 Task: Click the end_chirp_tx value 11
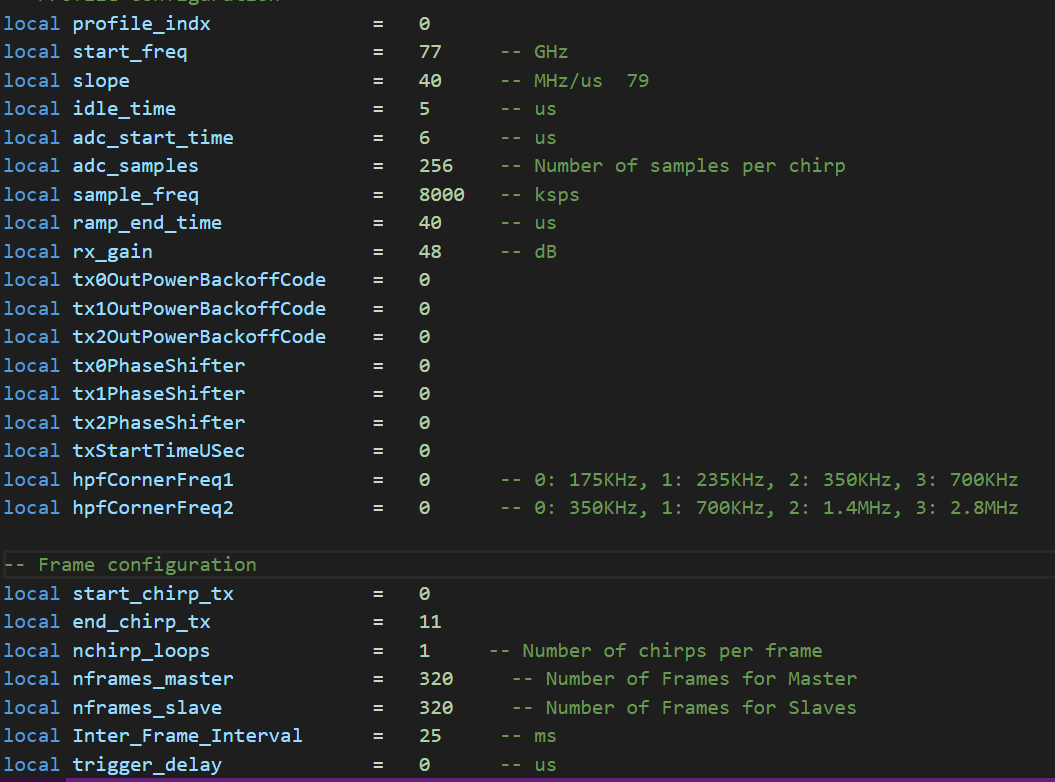[430, 622]
